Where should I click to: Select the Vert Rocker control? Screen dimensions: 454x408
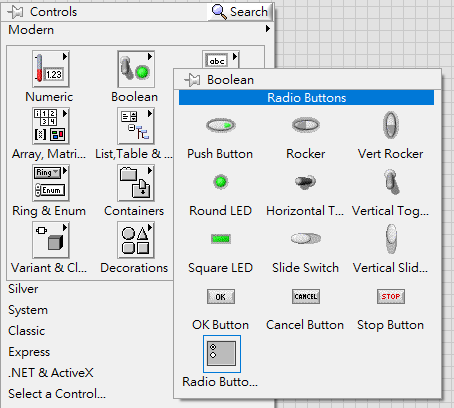(x=391, y=125)
